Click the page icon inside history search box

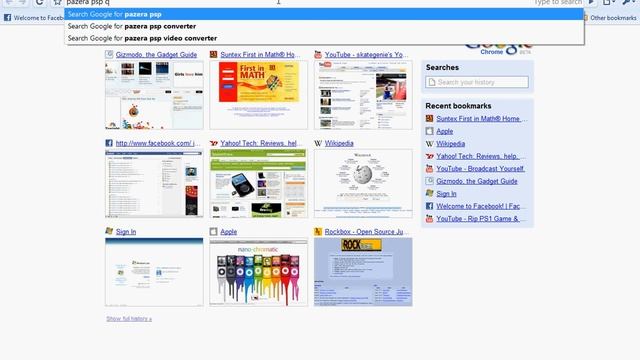[432, 82]
